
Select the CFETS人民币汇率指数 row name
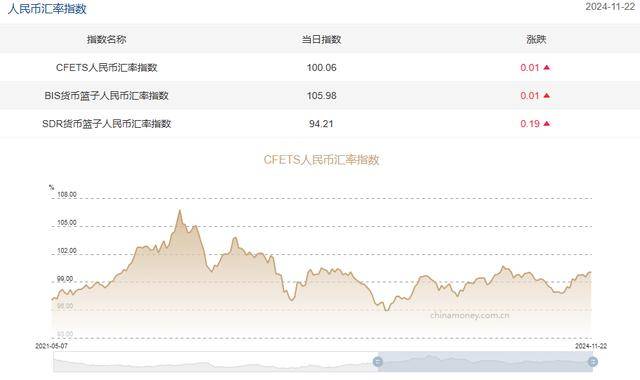(107, 67)
